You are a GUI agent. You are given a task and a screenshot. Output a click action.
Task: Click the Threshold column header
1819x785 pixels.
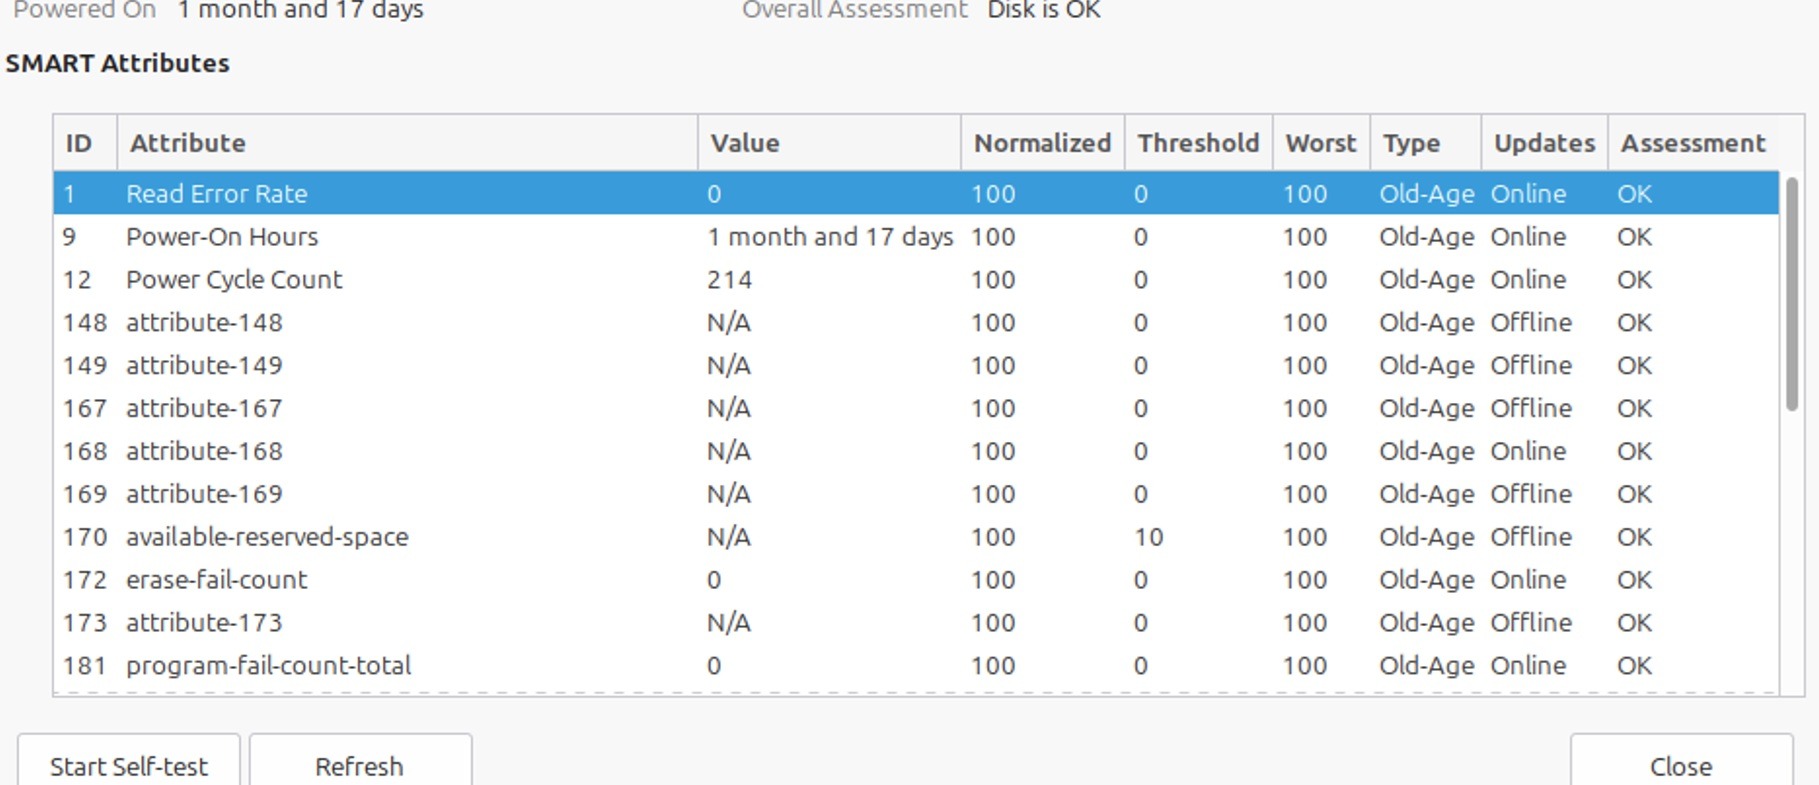click(1198, 143)
